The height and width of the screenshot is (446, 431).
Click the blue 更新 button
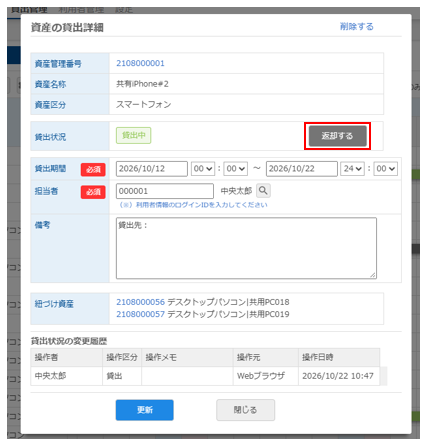point(145,410)
